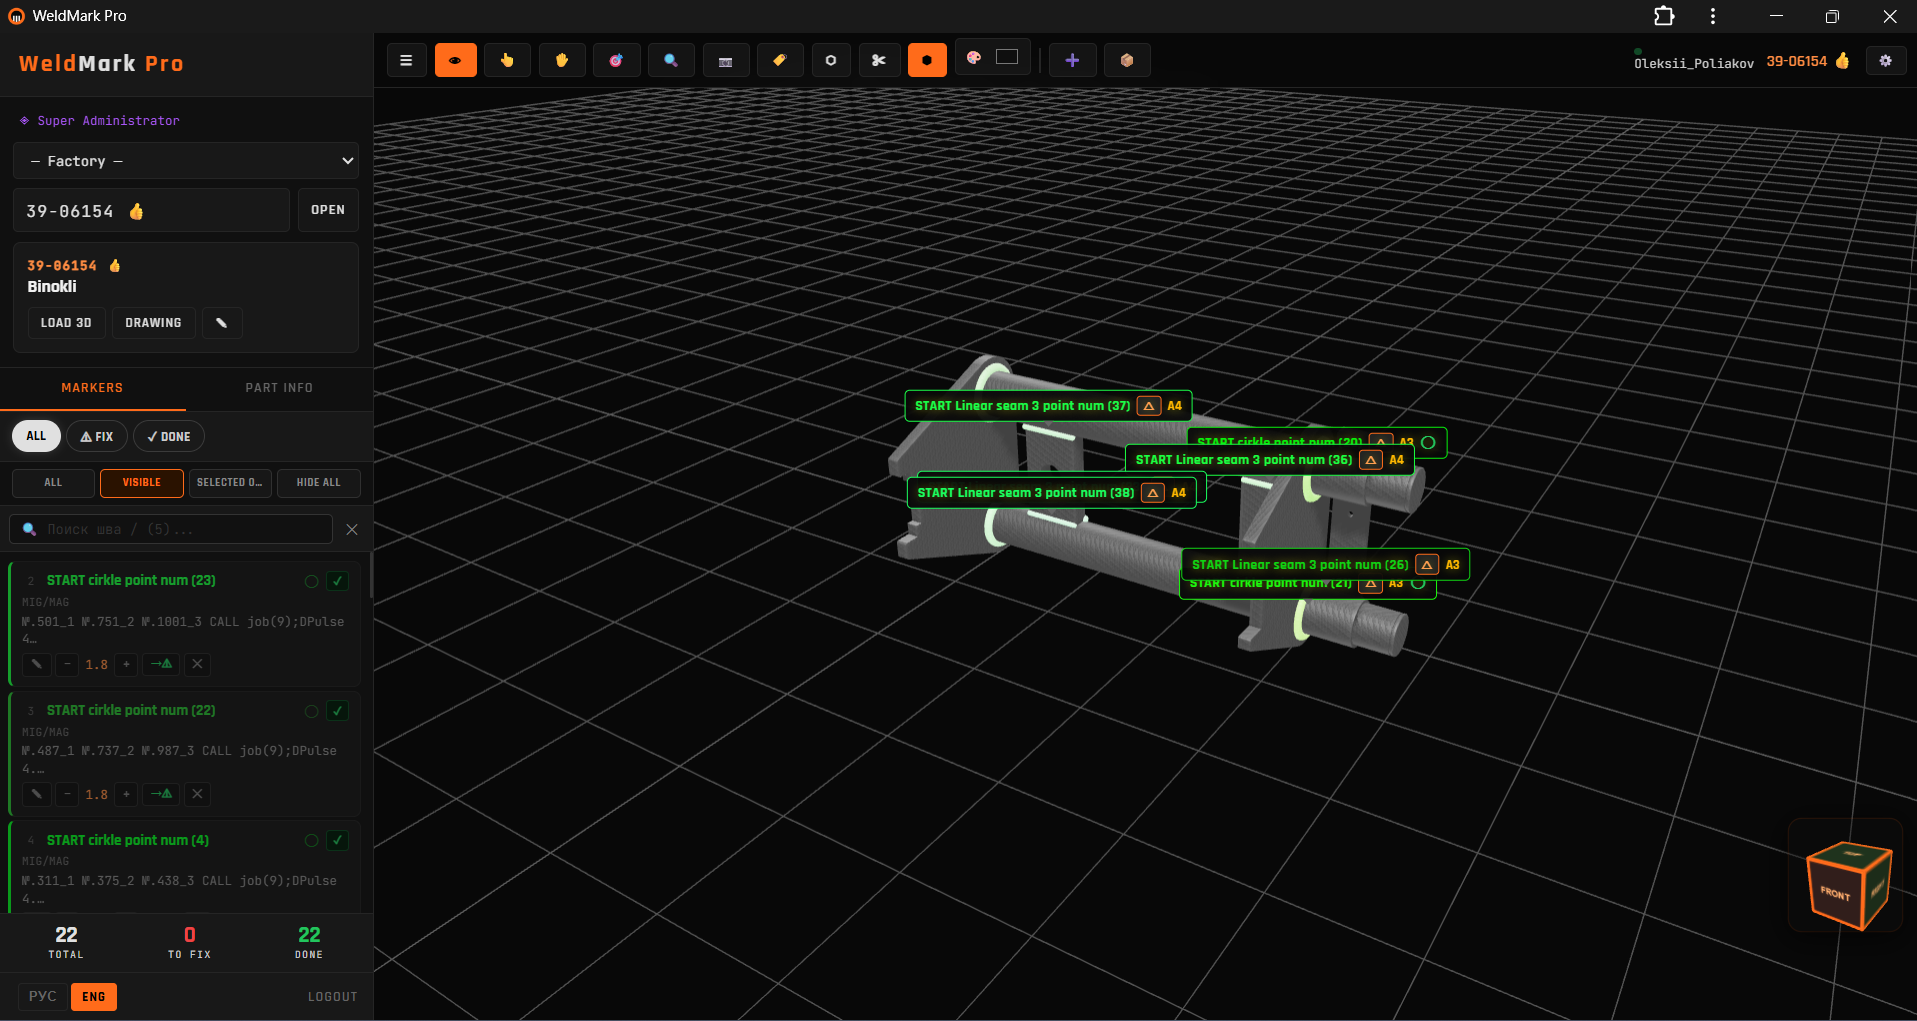Image resolution: width=1917 pixels, height=1021 pixels.
Task: Select the pointing finger tool
Action: [508, 60]
